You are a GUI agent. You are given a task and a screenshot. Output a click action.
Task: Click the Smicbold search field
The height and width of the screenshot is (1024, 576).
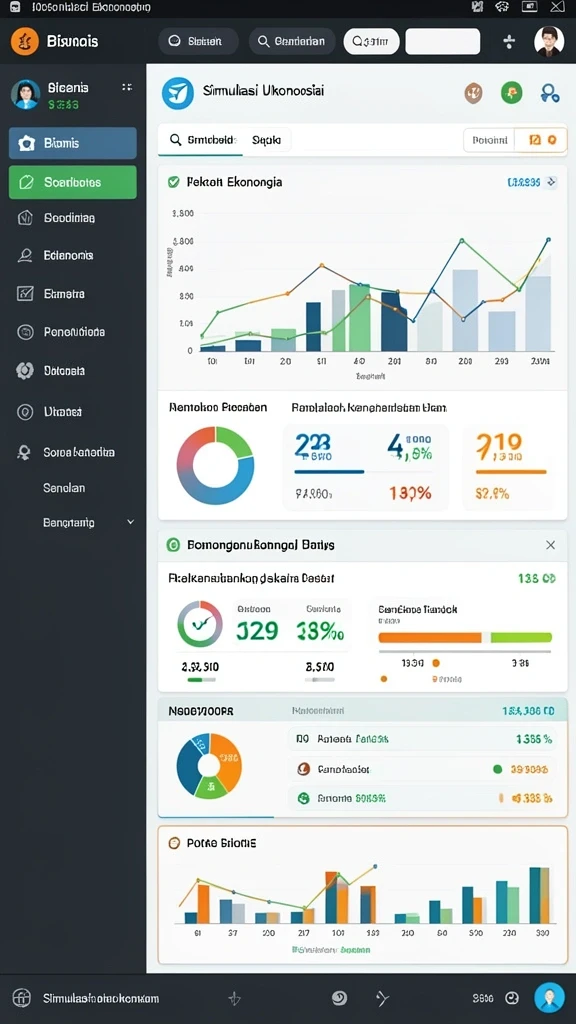[200, 140]
